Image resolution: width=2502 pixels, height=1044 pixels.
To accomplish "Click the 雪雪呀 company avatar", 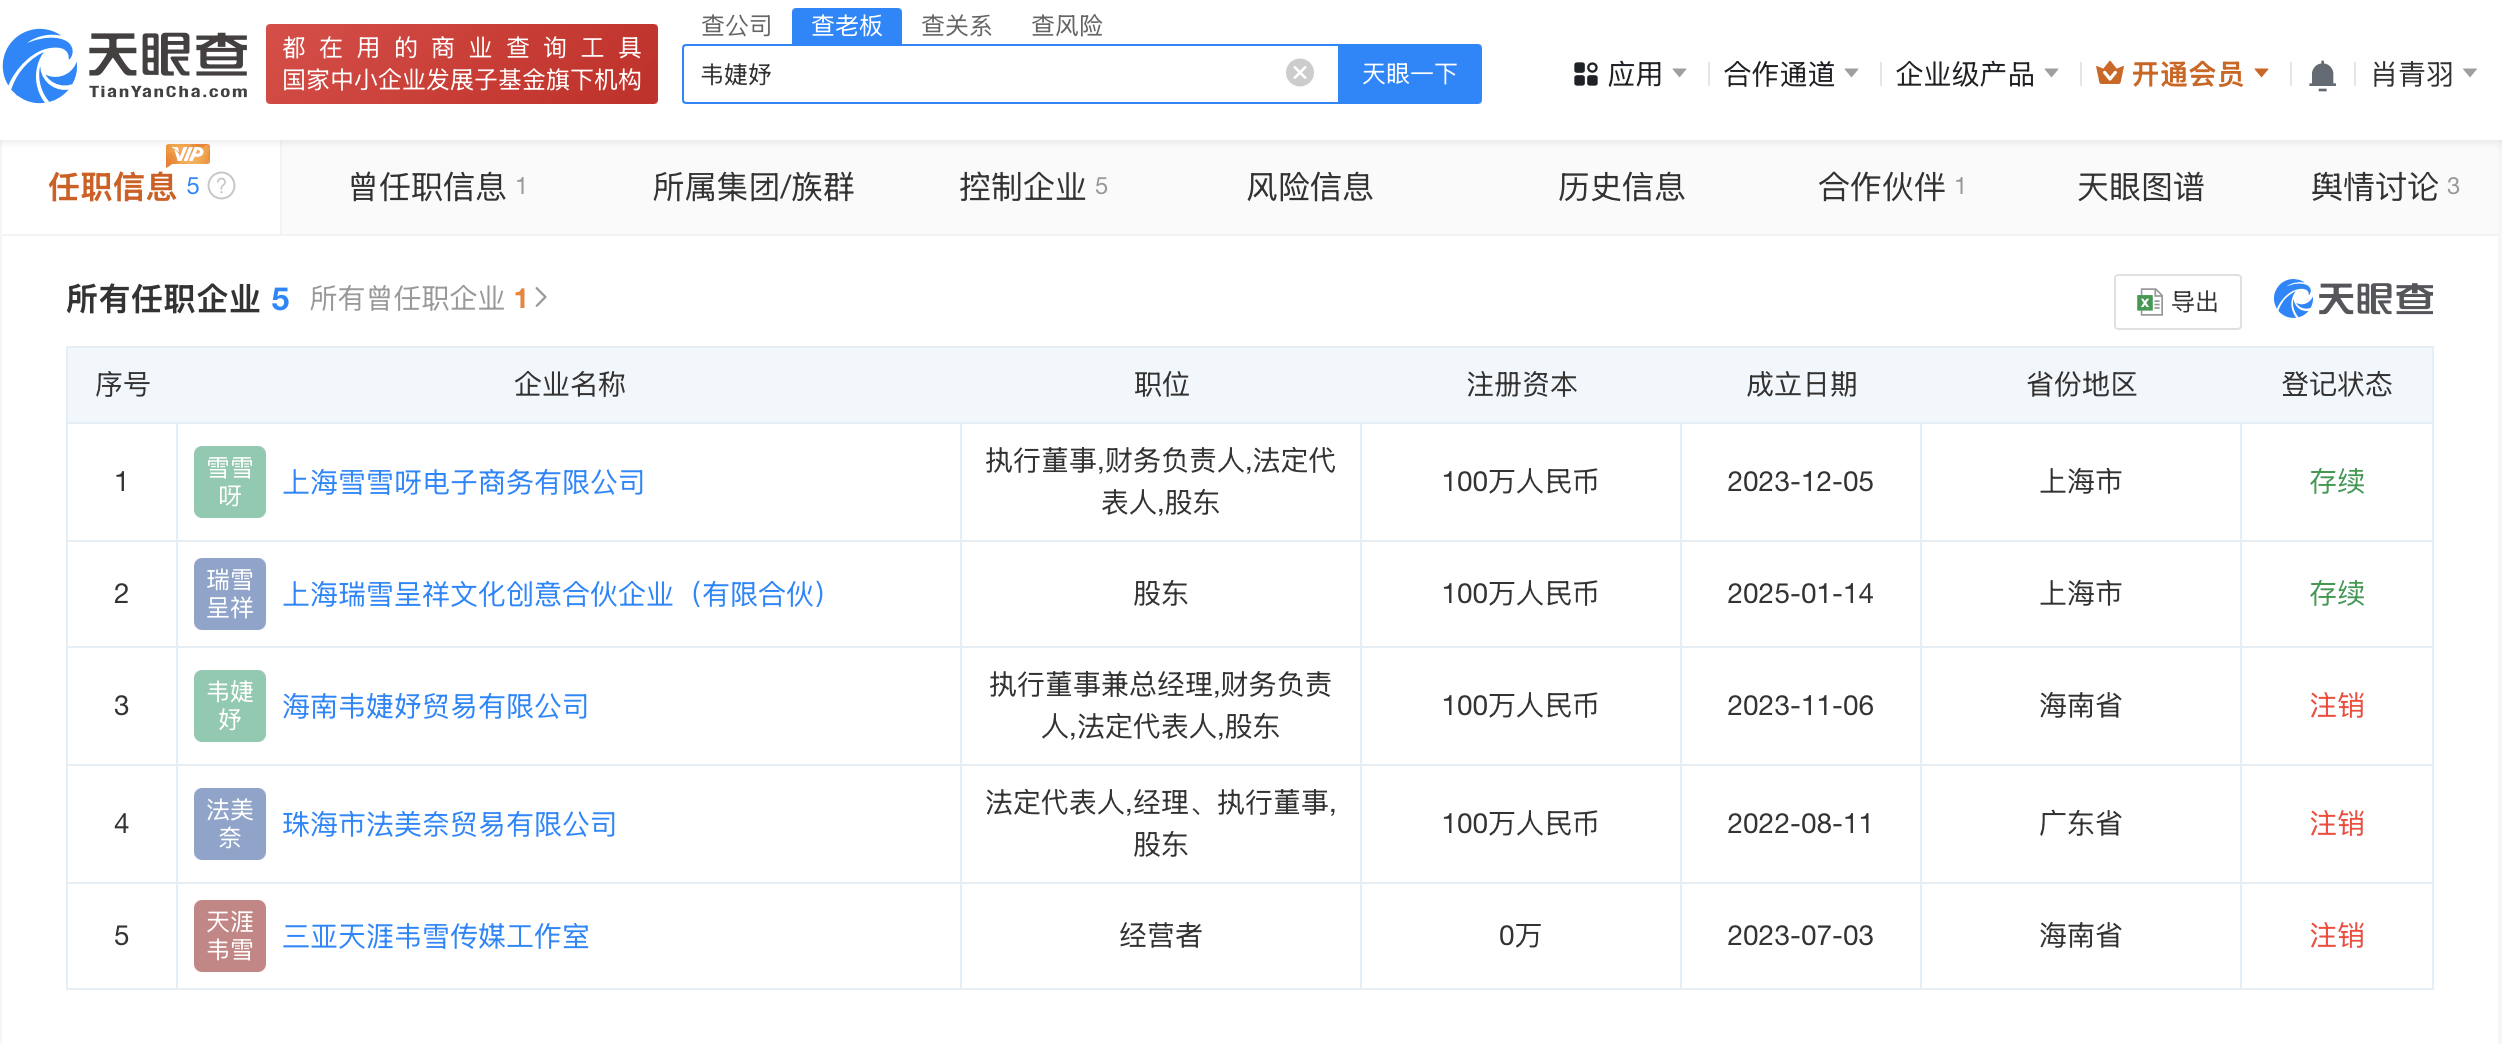I will 229,482.
